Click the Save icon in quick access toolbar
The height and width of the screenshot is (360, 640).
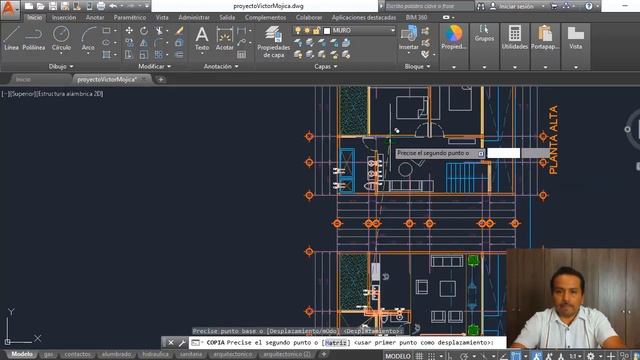[x=53, y=6]
